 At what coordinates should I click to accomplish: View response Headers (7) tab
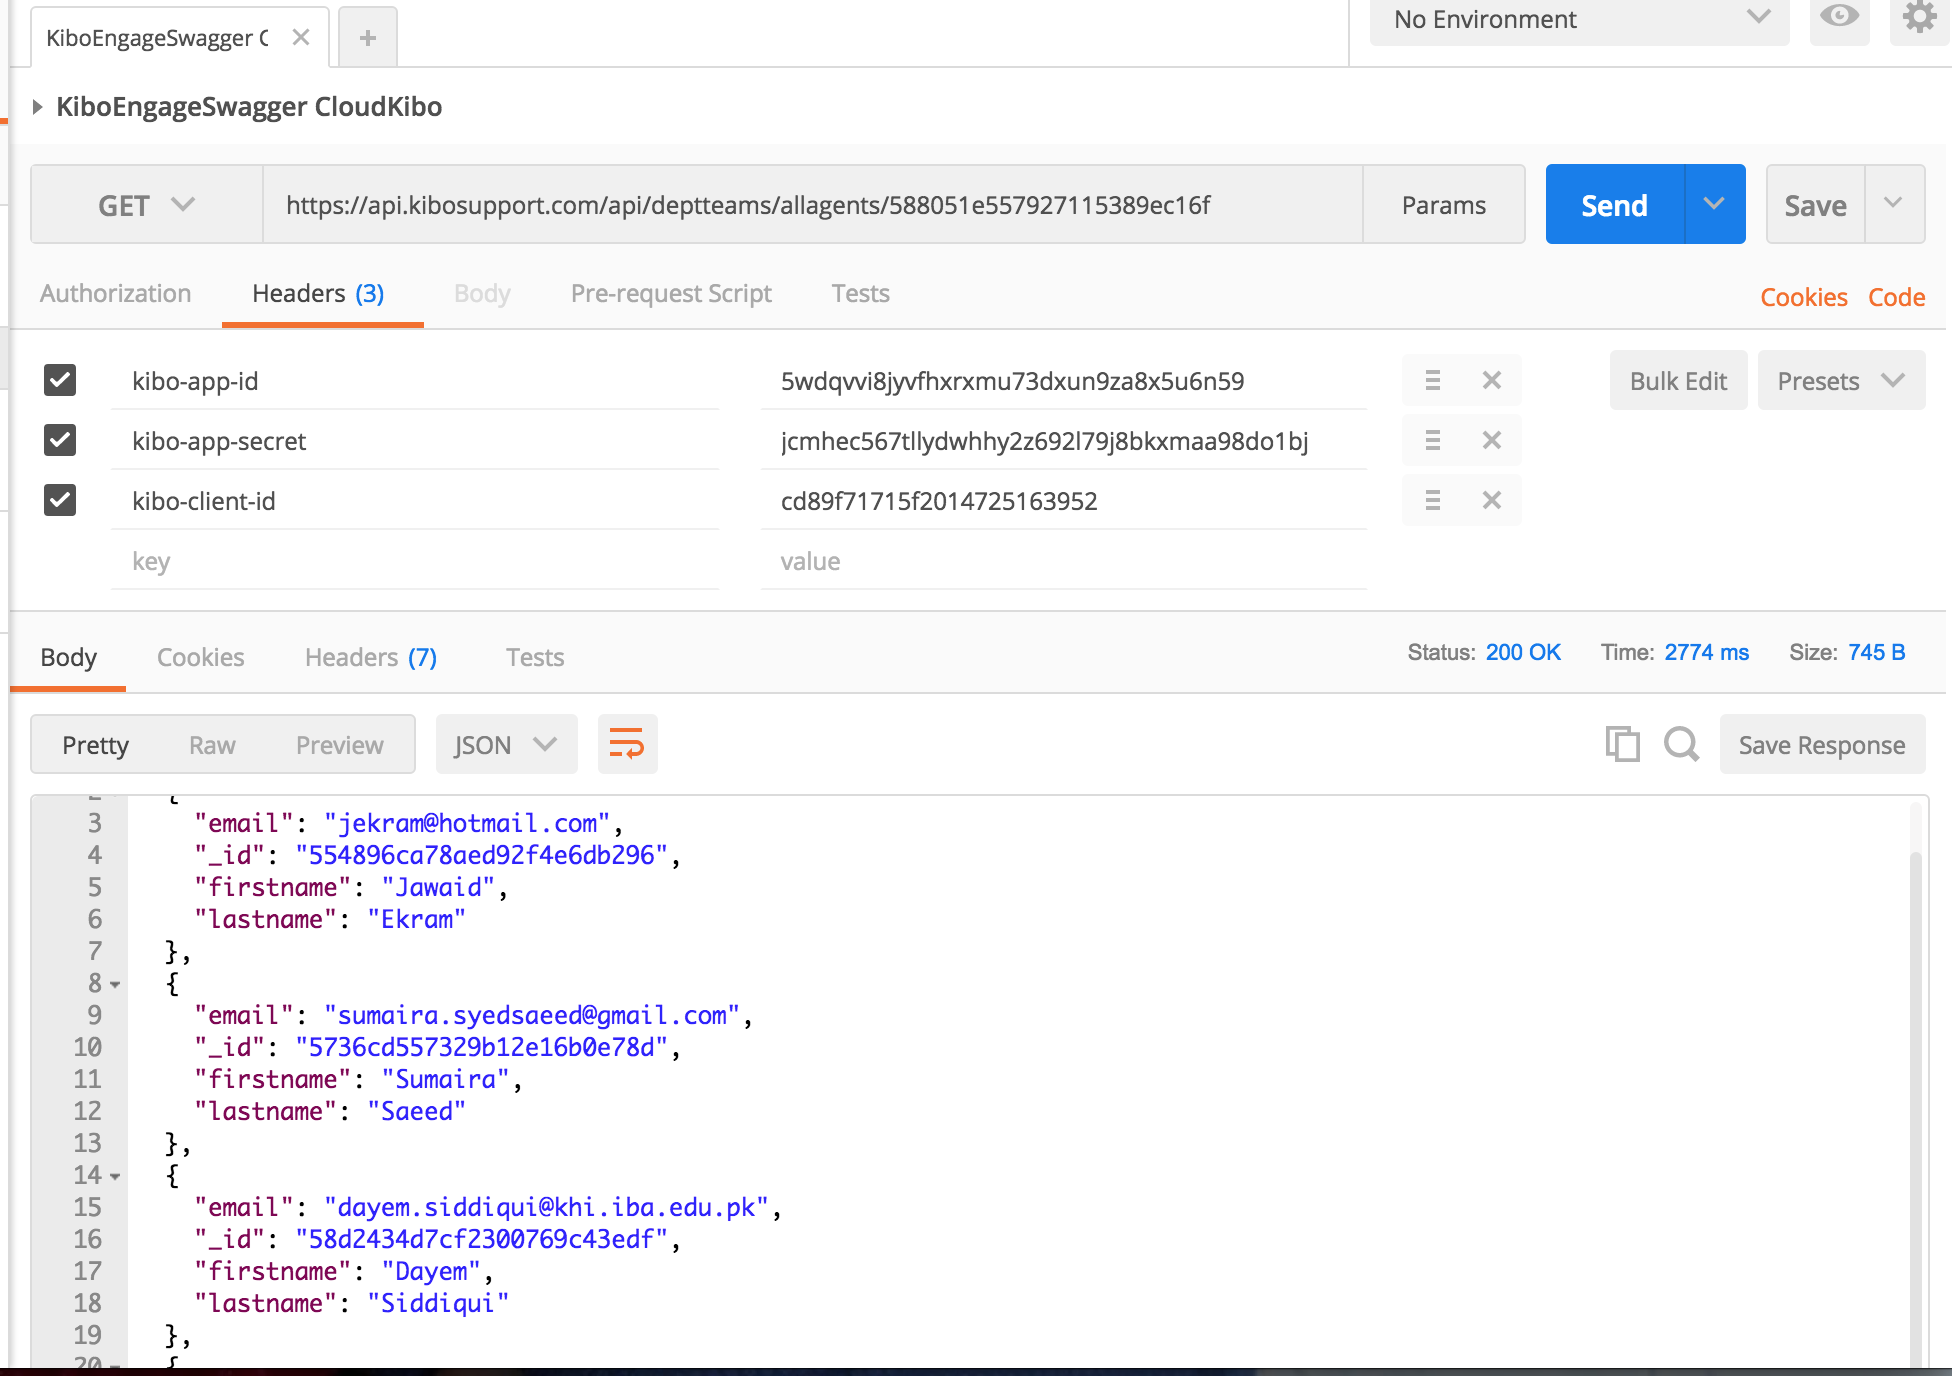(371, 657)
